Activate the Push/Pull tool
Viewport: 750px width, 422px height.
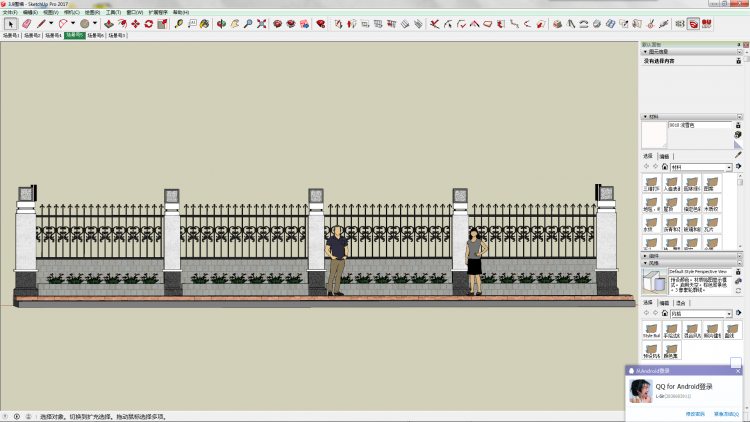coord(109,23)
